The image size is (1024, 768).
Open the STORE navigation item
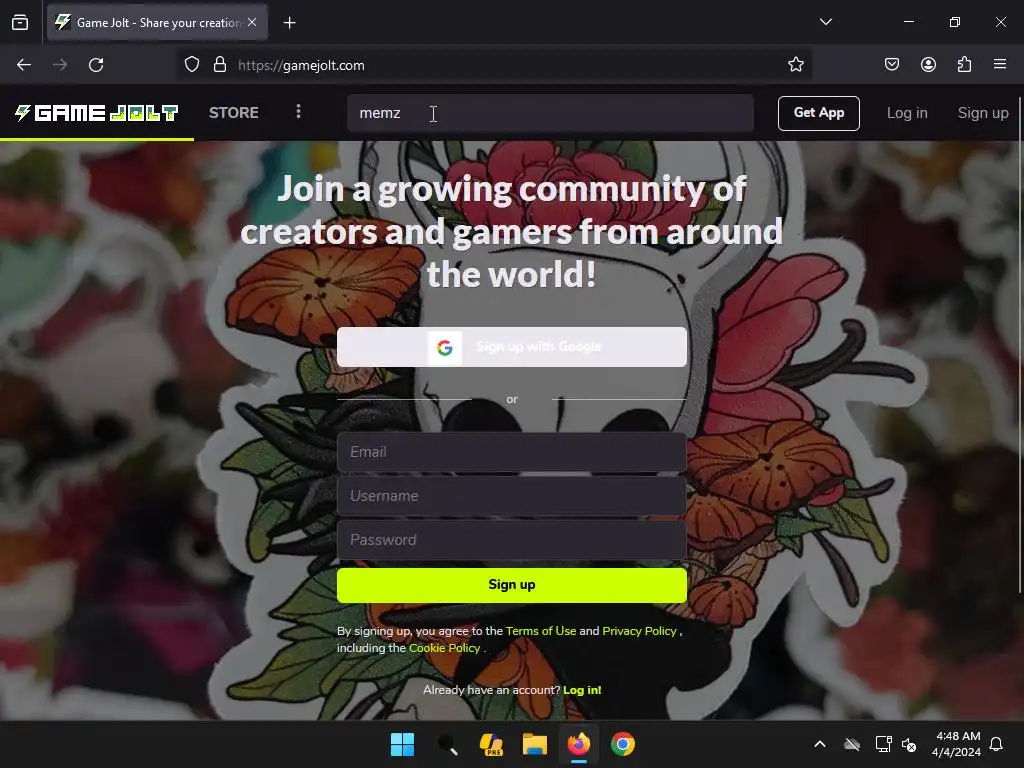click(x=234, y=112)
